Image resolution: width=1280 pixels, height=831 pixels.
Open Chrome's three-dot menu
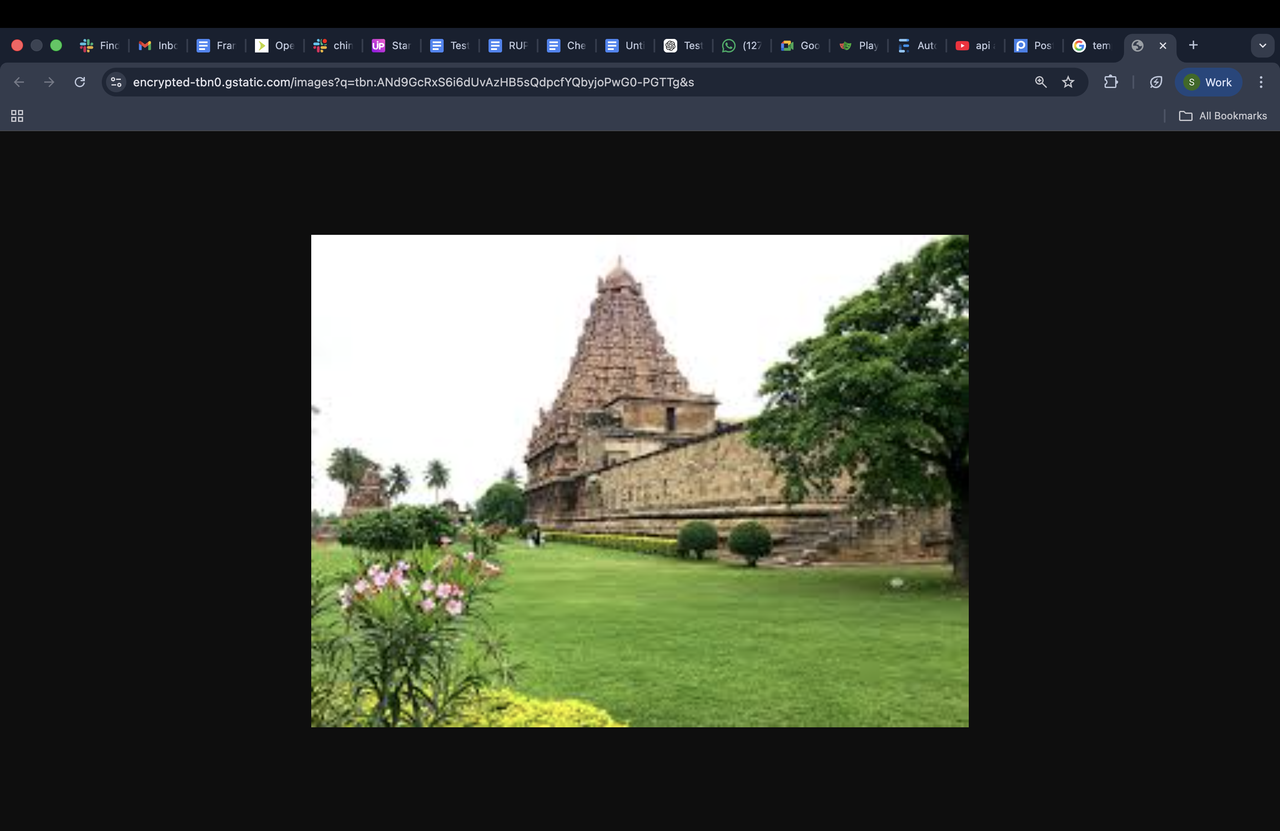[x=1261, y=82]
